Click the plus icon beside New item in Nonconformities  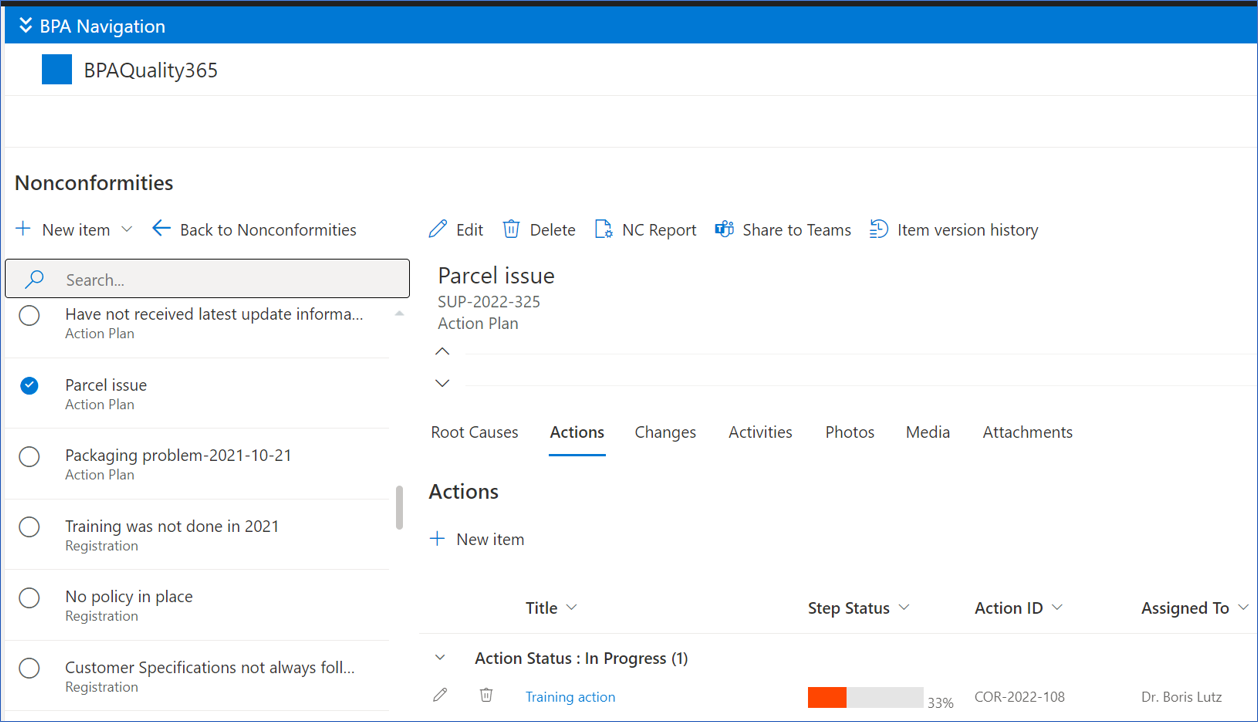[x=23, y=229]
